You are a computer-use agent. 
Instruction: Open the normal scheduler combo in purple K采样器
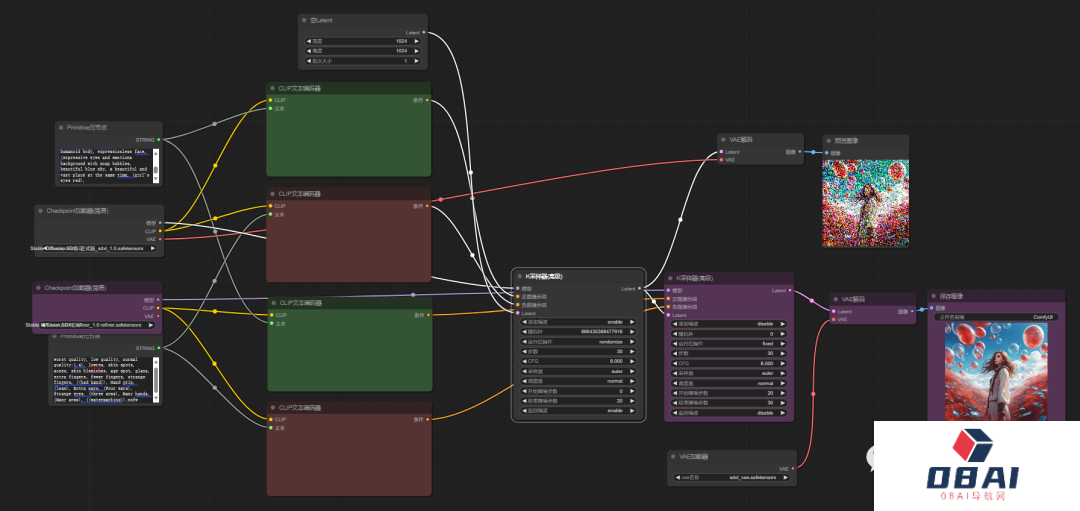tap(728, 383)
